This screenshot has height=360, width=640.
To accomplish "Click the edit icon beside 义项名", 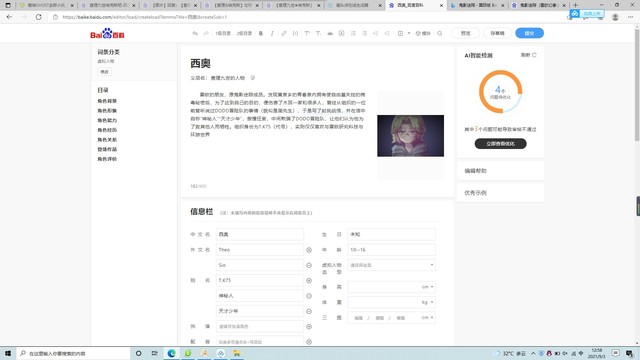I will pyautogui.click(x=253, y=78).
